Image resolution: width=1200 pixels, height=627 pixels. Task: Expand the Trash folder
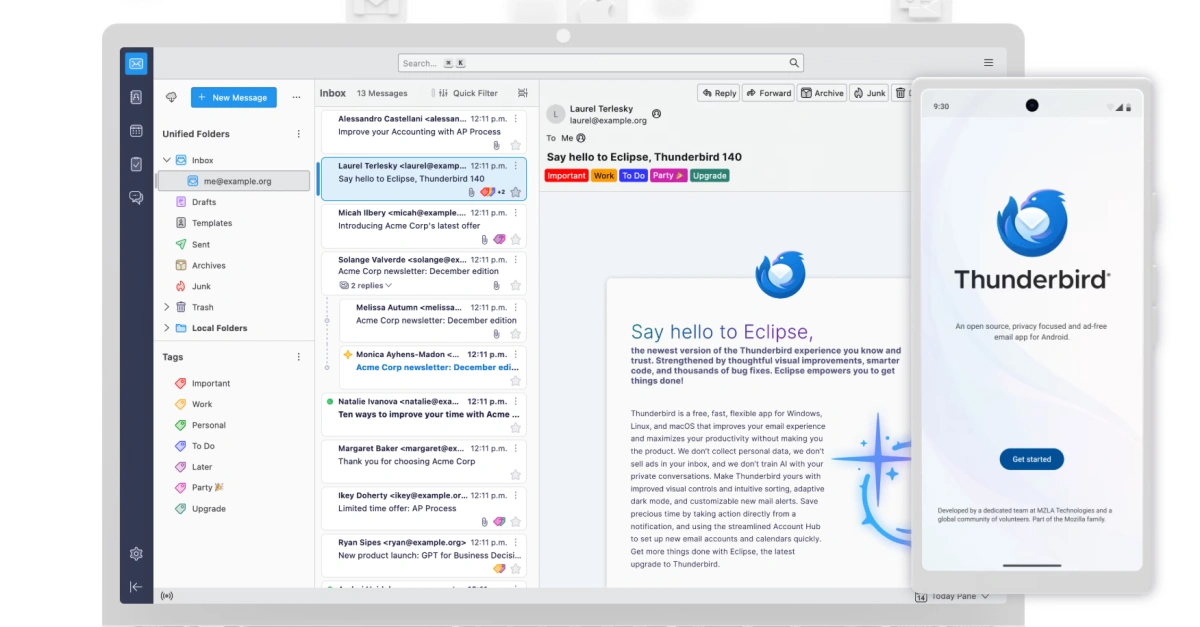coord(167,307)
